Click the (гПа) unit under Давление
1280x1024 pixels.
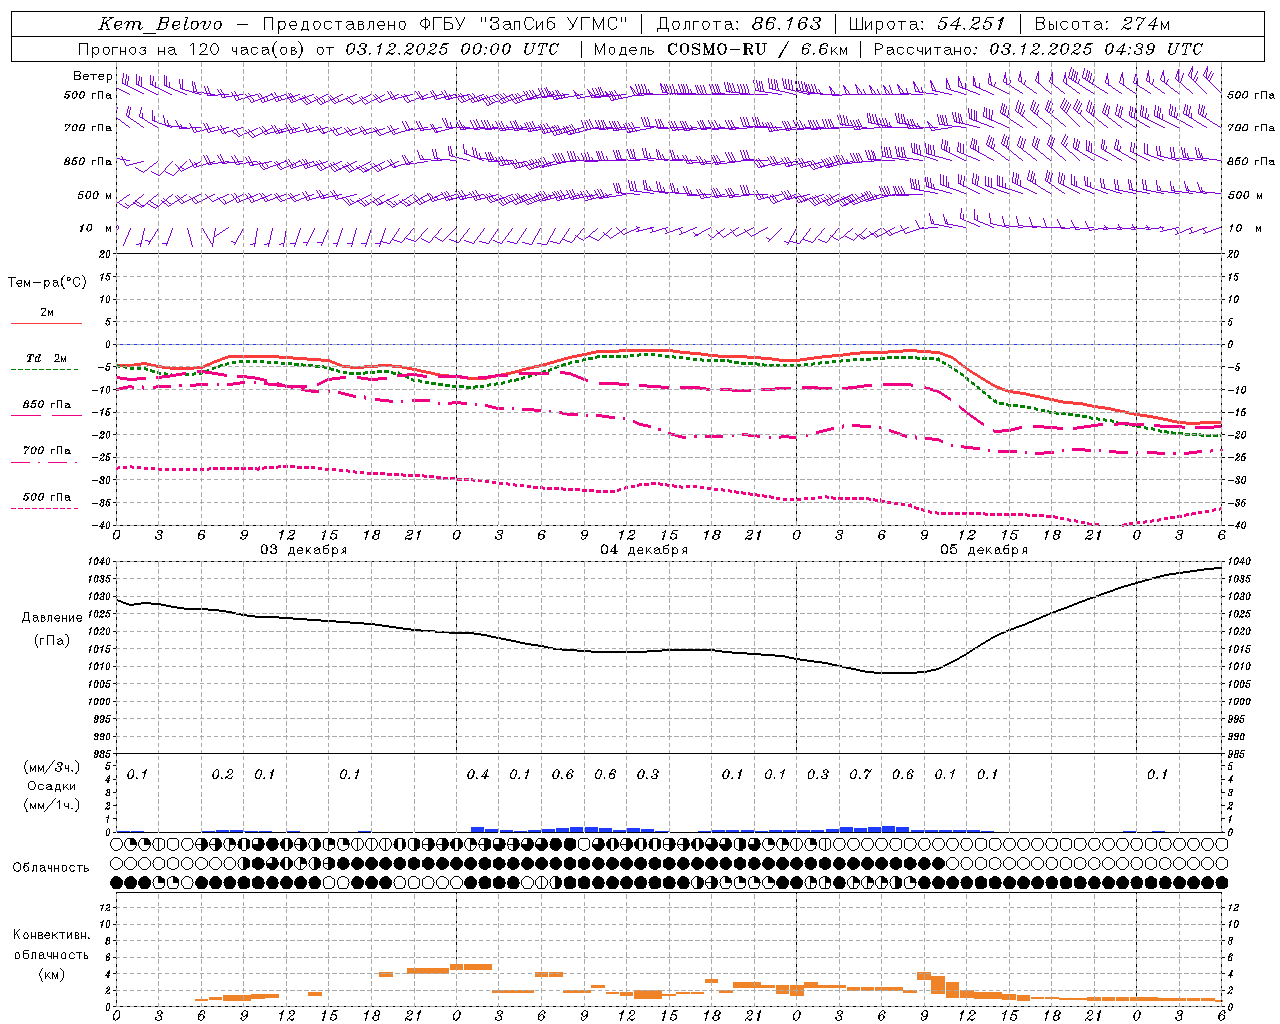[52, 640]
